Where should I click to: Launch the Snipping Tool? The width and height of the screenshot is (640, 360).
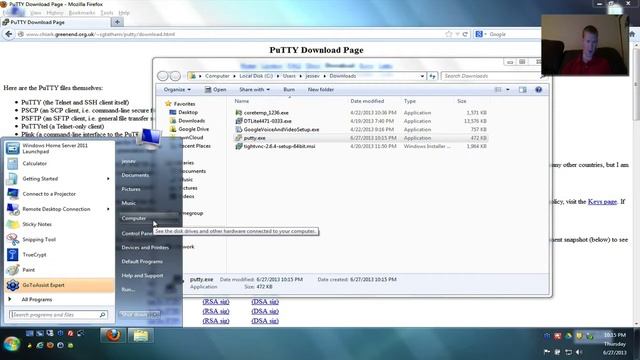[x=59, y=239]
